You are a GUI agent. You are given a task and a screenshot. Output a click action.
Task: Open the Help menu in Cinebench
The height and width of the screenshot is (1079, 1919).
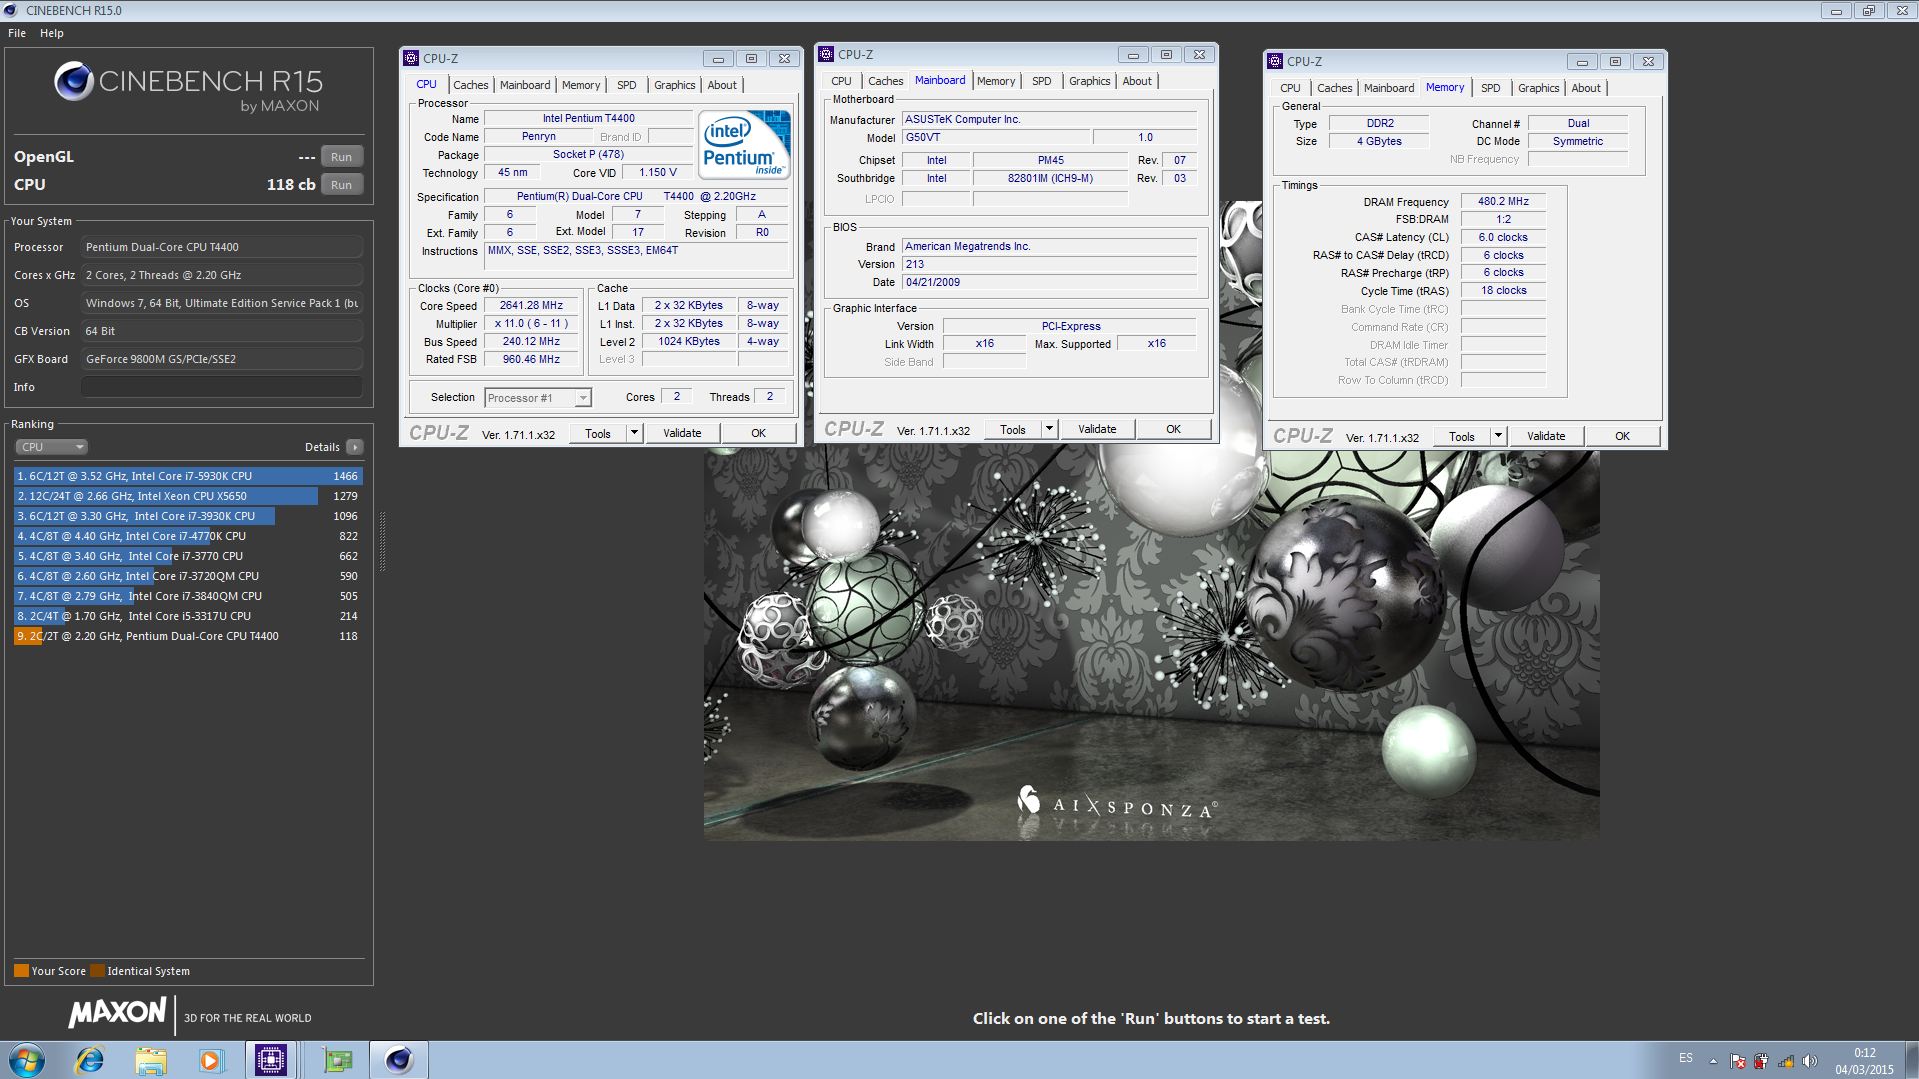point(52,33)
